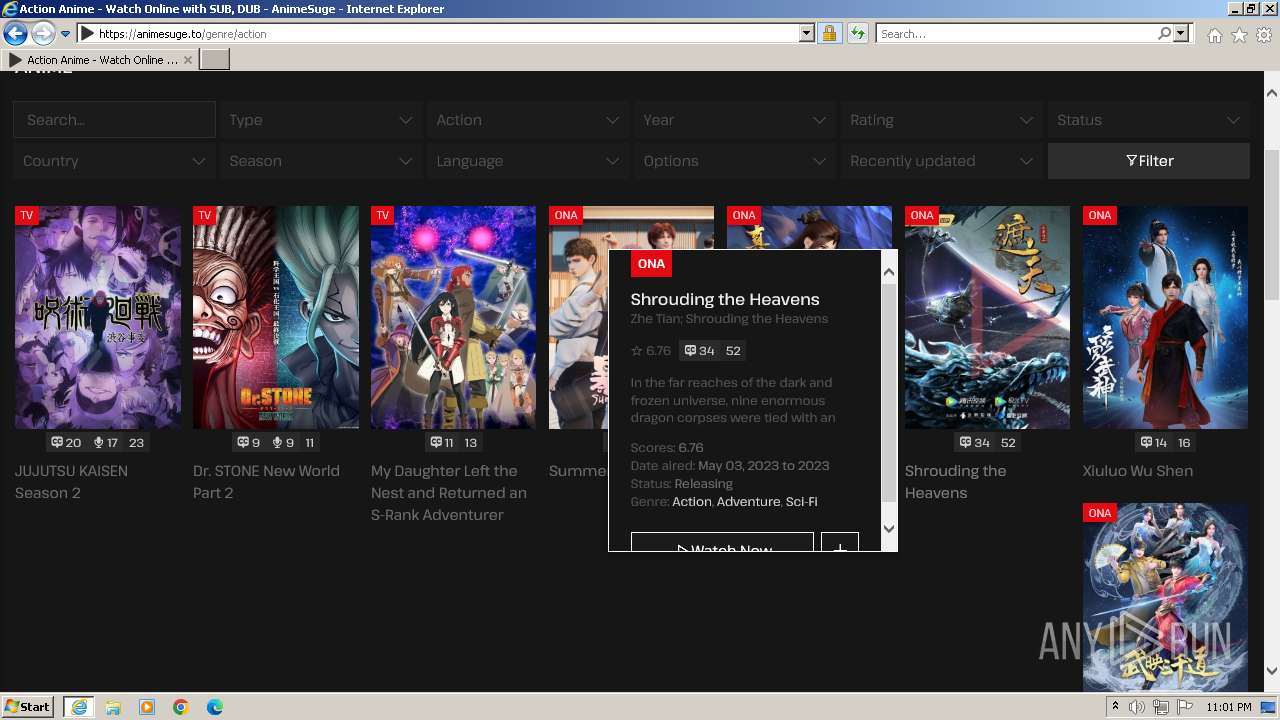Open the Tools gear icon

click(1264, 35)
